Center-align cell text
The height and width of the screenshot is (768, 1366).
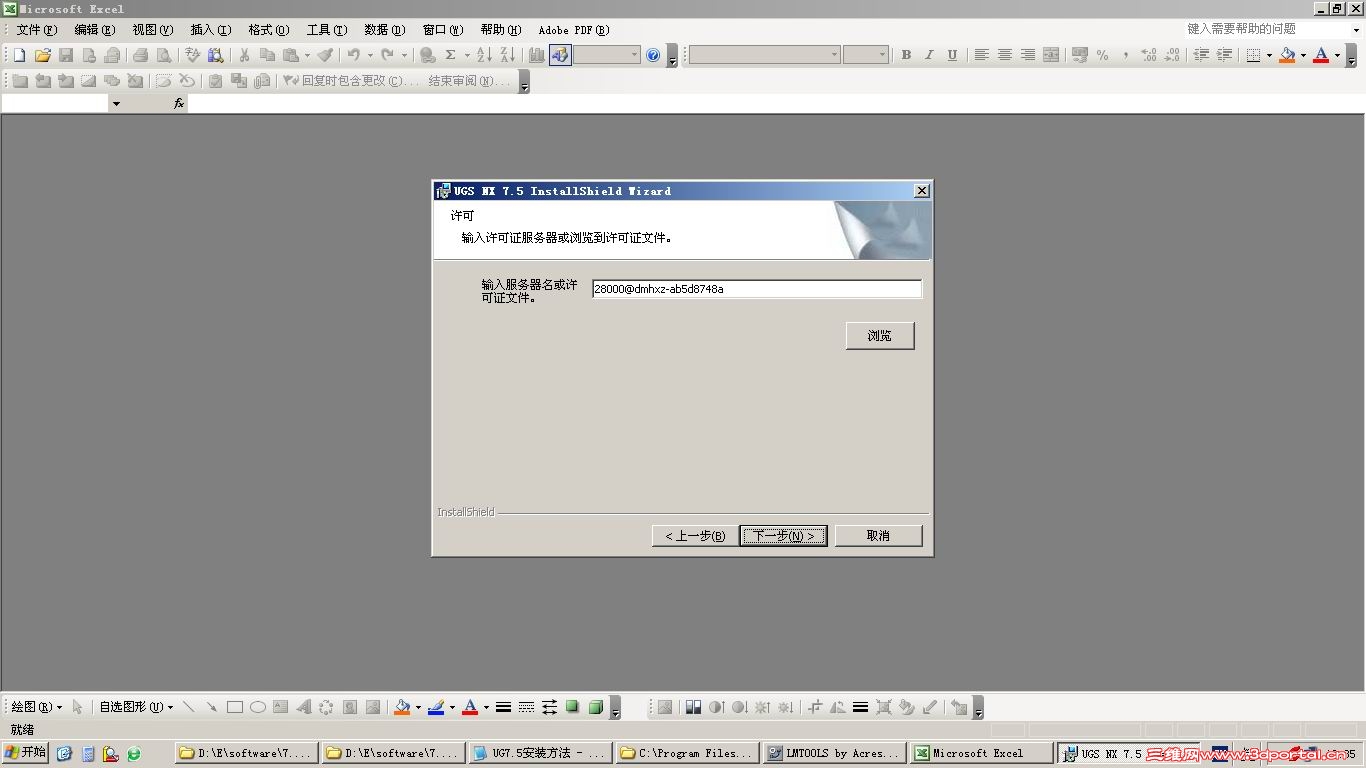[1004, 55]
